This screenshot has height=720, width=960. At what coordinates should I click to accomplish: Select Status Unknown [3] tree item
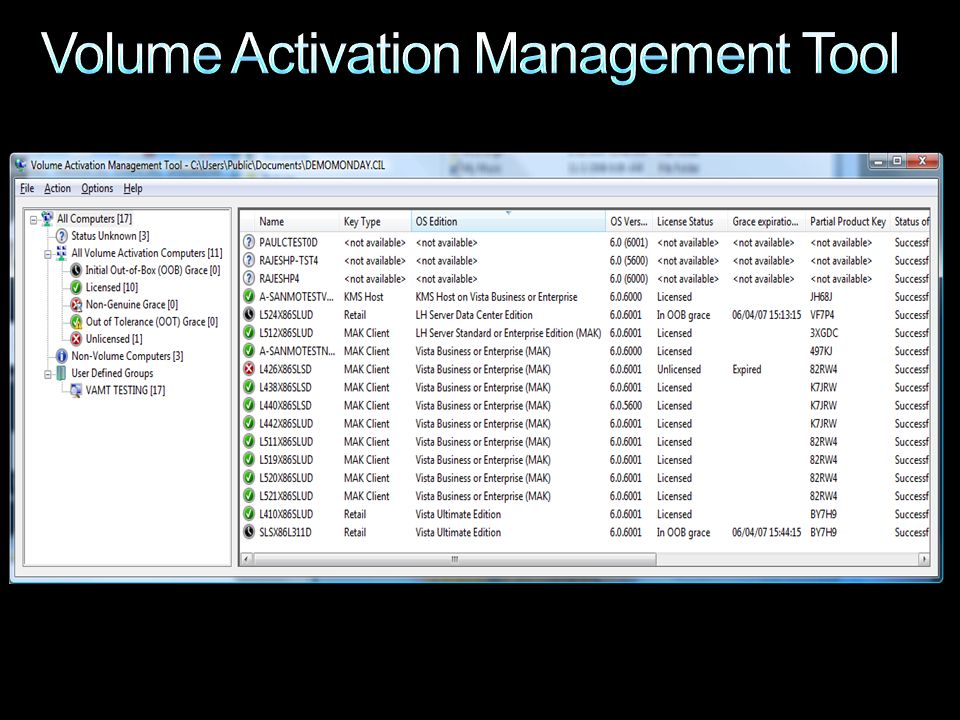tap(110, 236)
